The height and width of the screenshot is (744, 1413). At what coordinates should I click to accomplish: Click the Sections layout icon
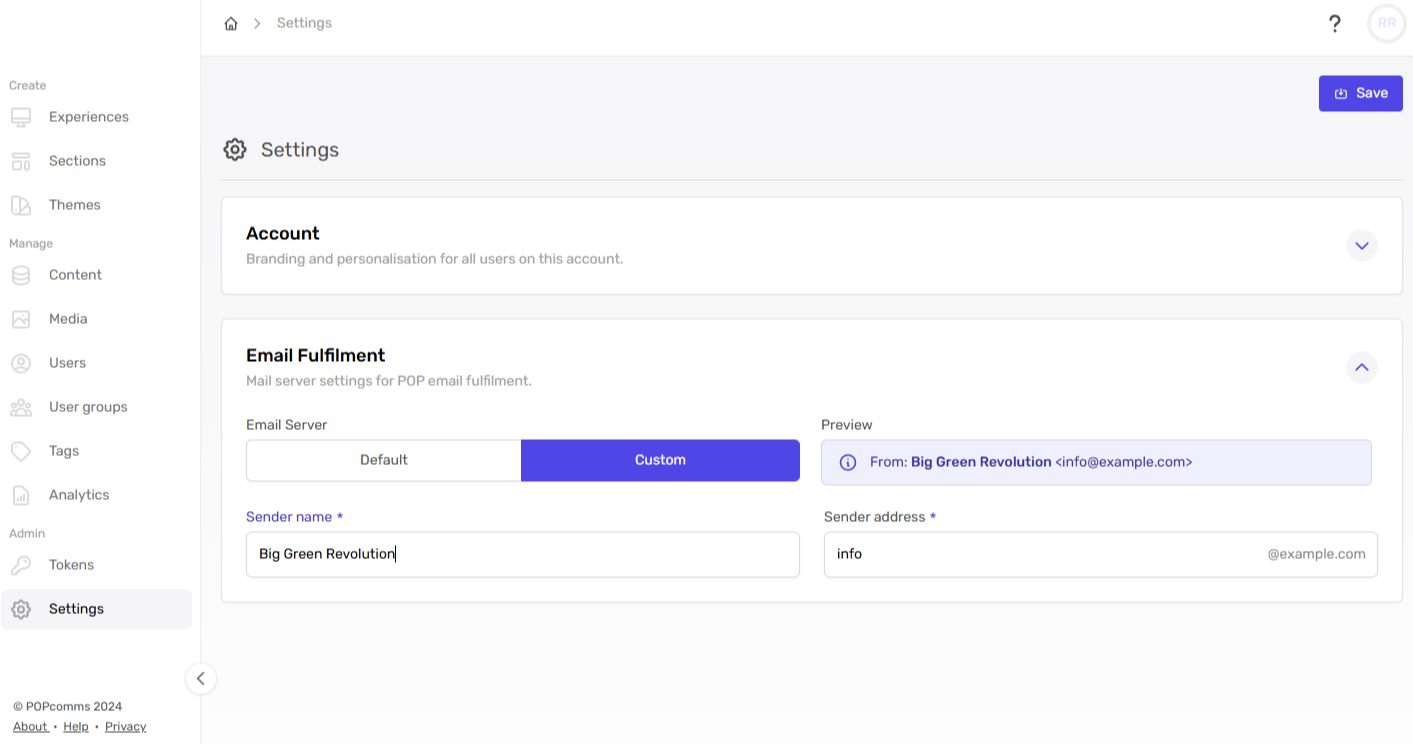[21, 161]
